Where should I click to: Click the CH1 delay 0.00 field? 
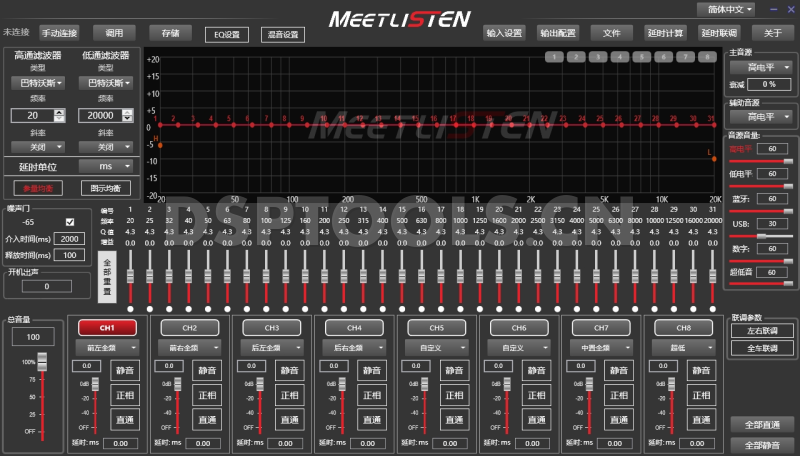point(120,443)
